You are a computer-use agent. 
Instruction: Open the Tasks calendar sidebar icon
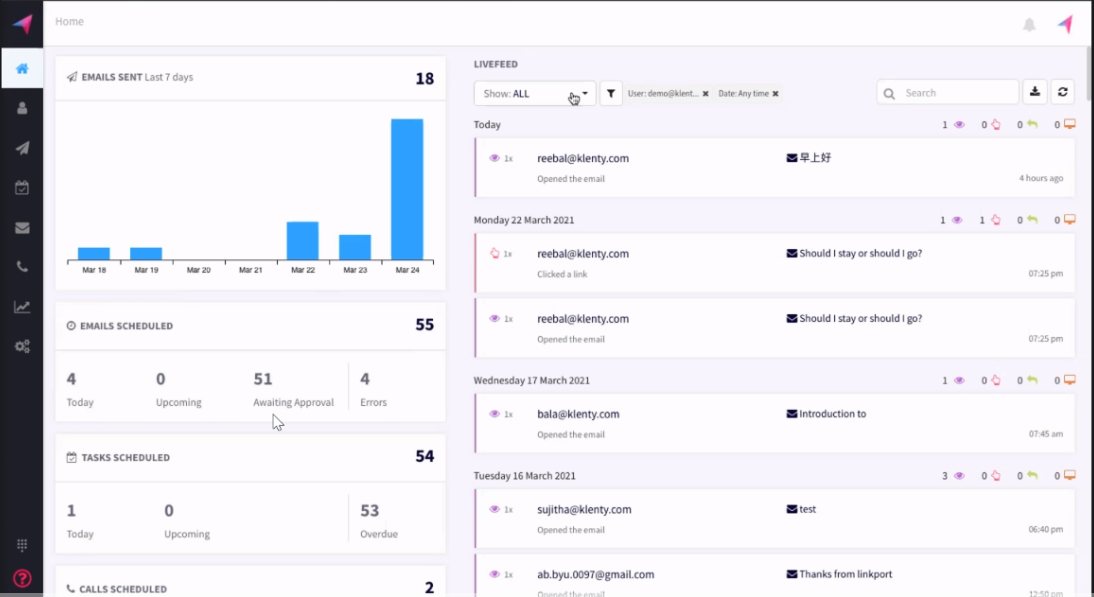[22, 187]
